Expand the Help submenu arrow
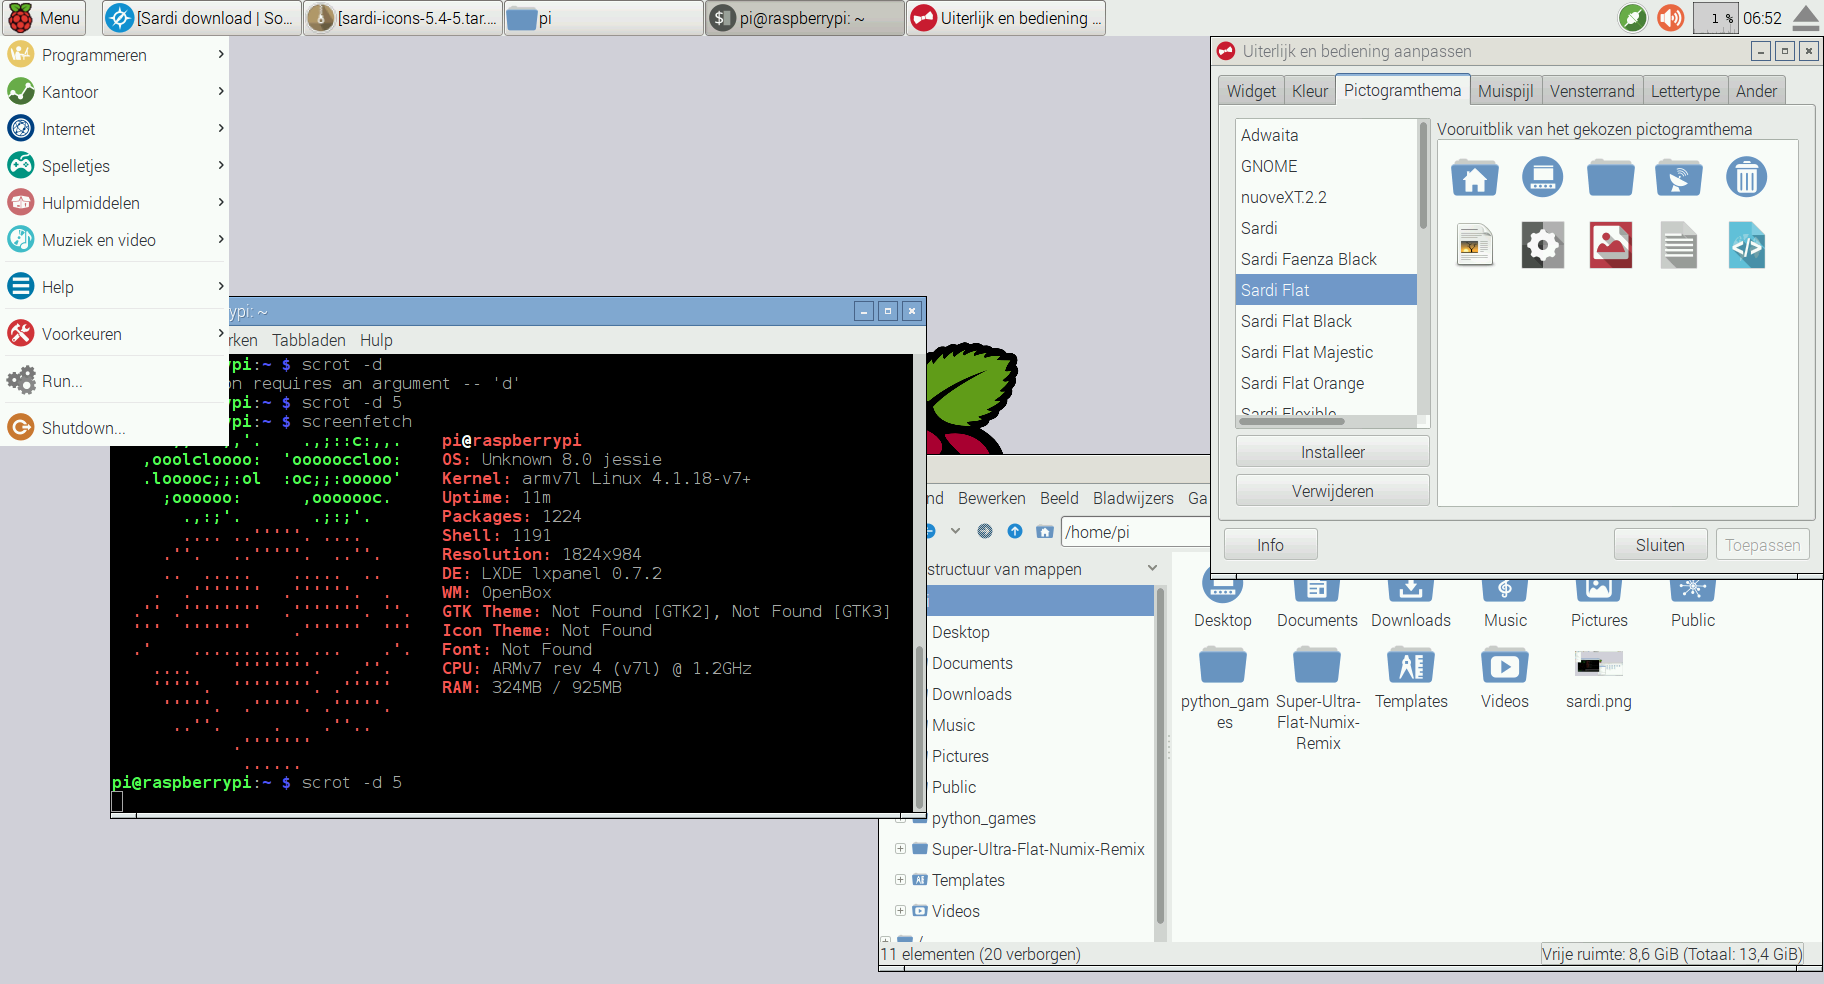This screenshot has height=984, width=1824. (x=221, y=287)
